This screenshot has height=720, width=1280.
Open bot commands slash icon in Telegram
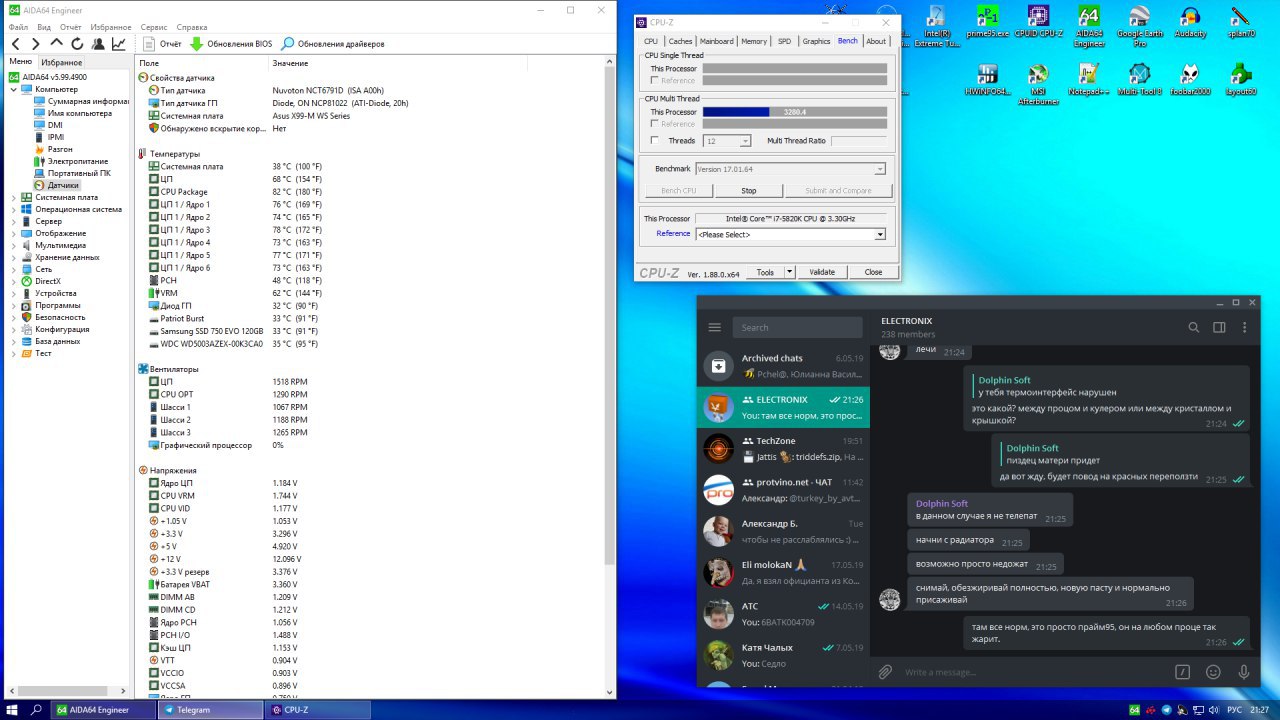(1182, 672)
